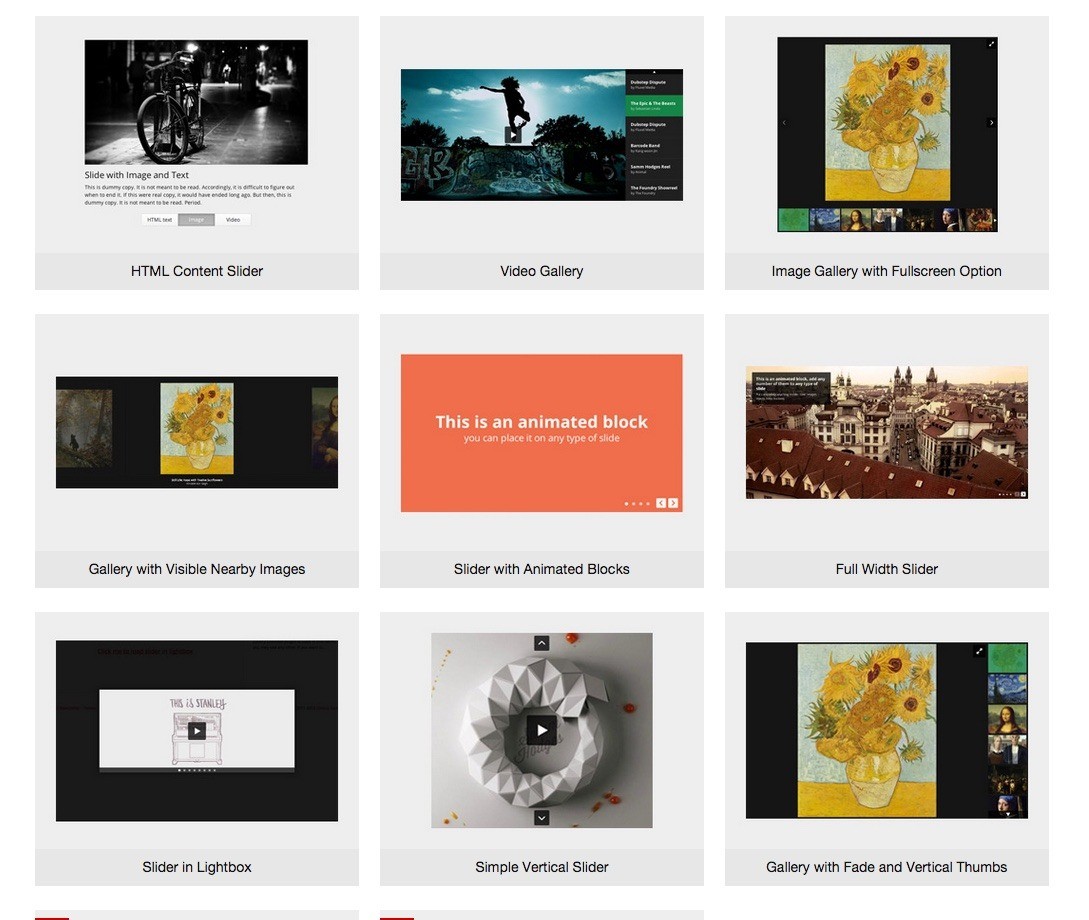This screenshot has width=1089, height=920.
Task: Open the Slider in Lightbox title
Action: (197, 867)
